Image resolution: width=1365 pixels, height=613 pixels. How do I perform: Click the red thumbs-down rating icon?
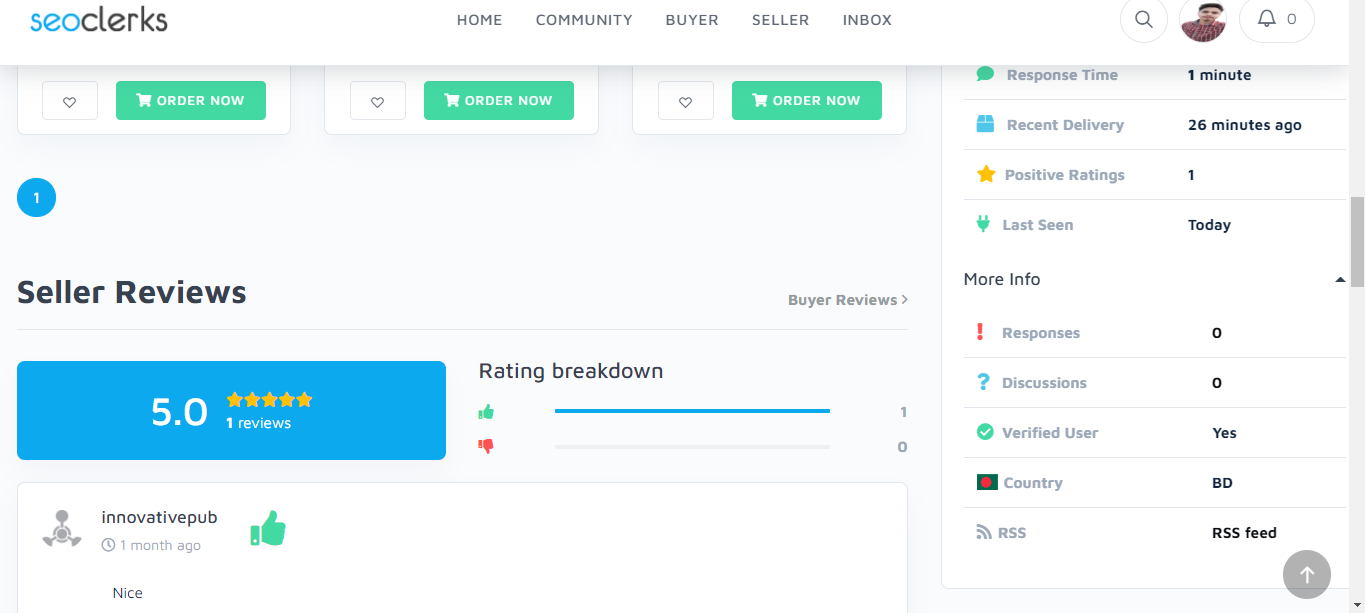point(486,446)
